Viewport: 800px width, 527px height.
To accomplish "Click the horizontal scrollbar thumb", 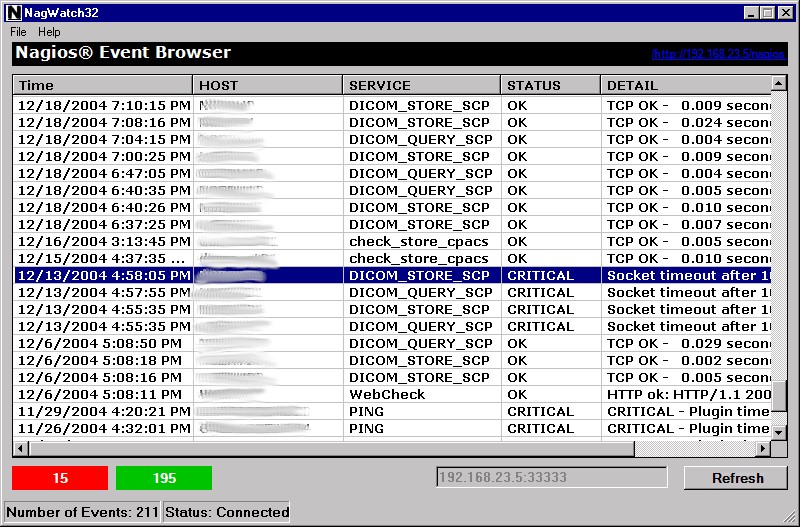I will (331, 449).
